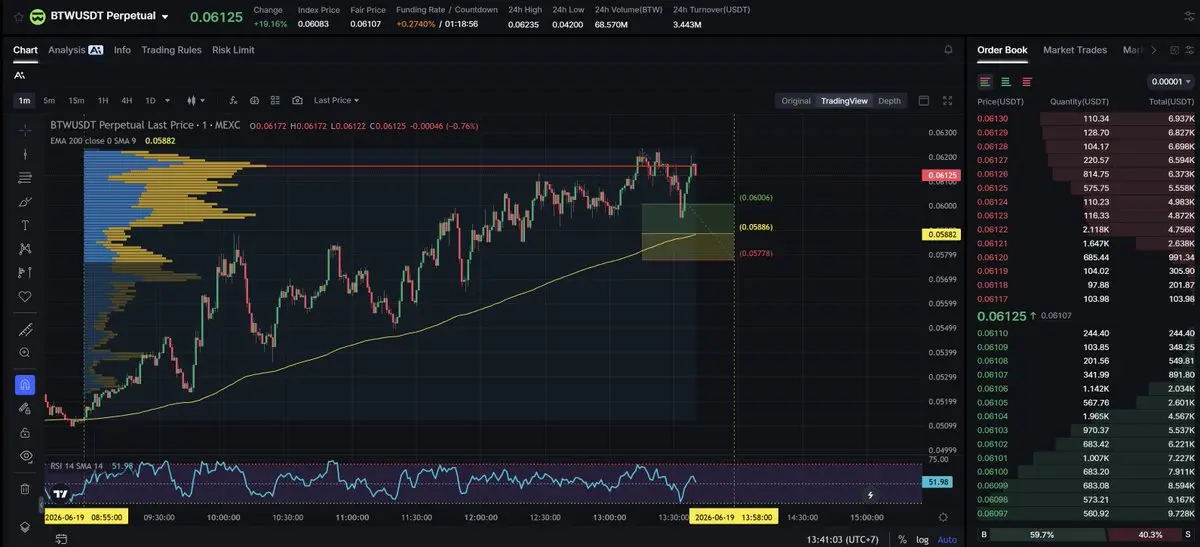
Task: Open the indicators fx button
Action: click(x=234, y=100)
